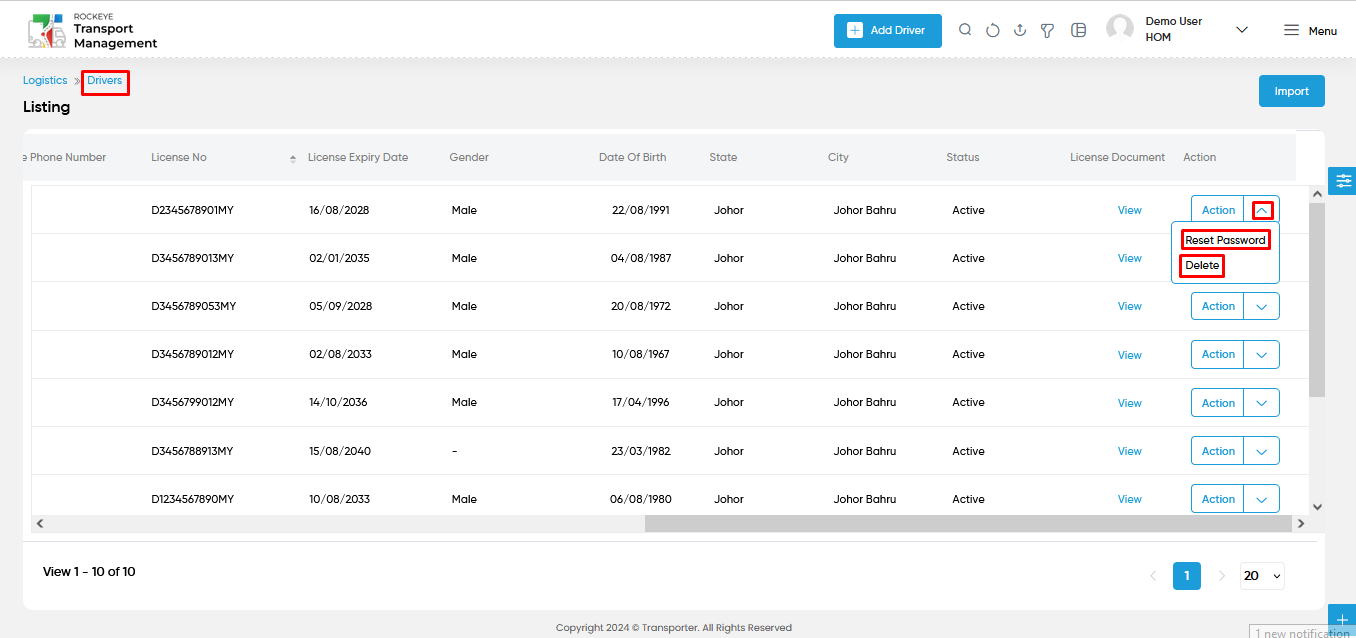Select page 1 in pagination
This screenshot has height=638, width=1356.
(x=1187, y=576)
